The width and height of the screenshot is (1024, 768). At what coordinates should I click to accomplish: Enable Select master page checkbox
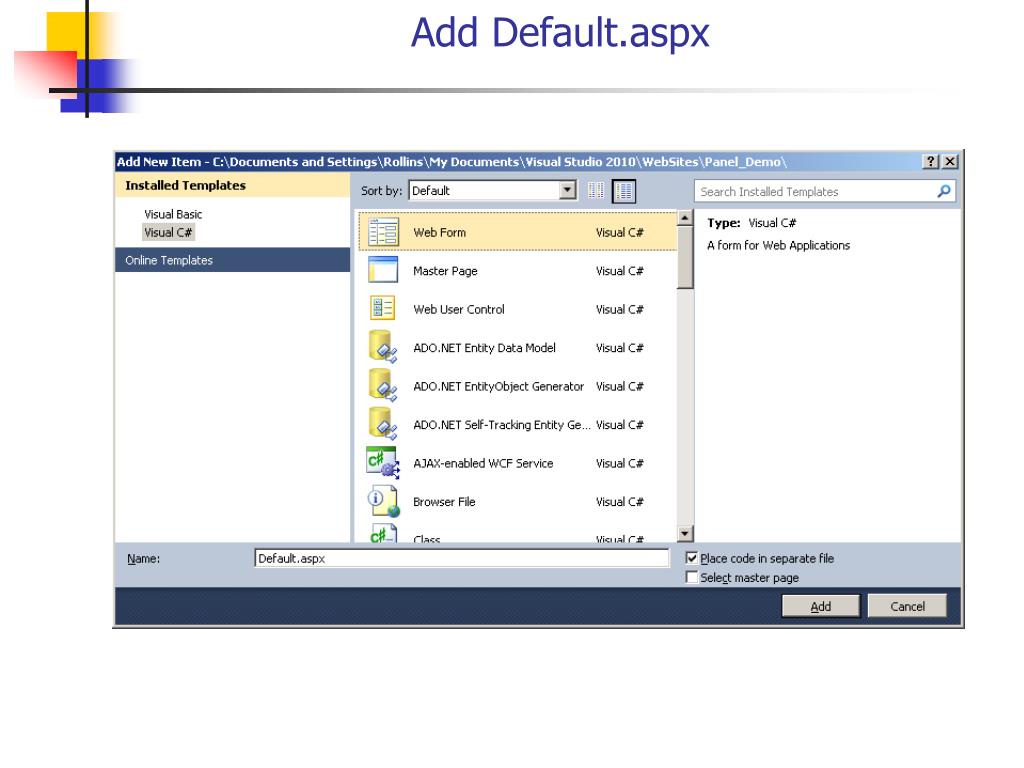pyautogui.click(x=692, y=578)
